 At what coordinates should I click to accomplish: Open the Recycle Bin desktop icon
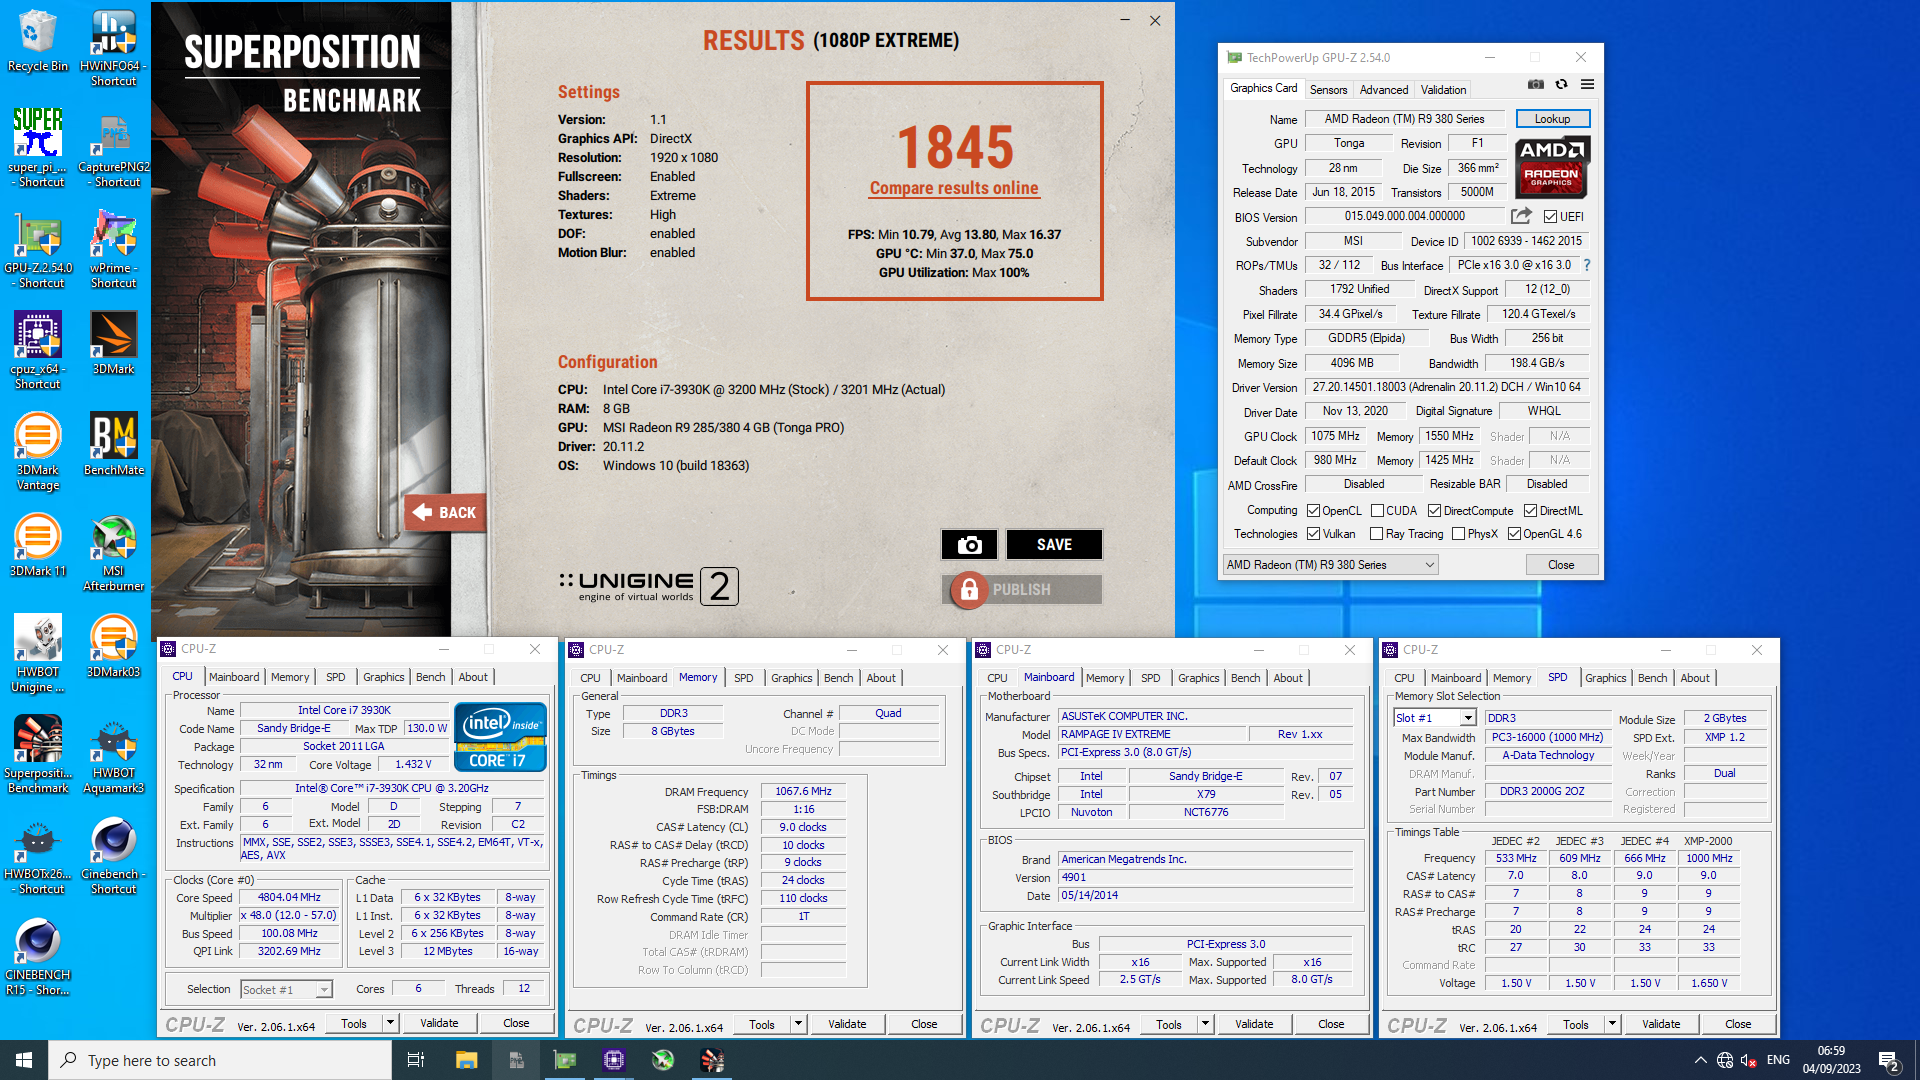click(37, 40)
